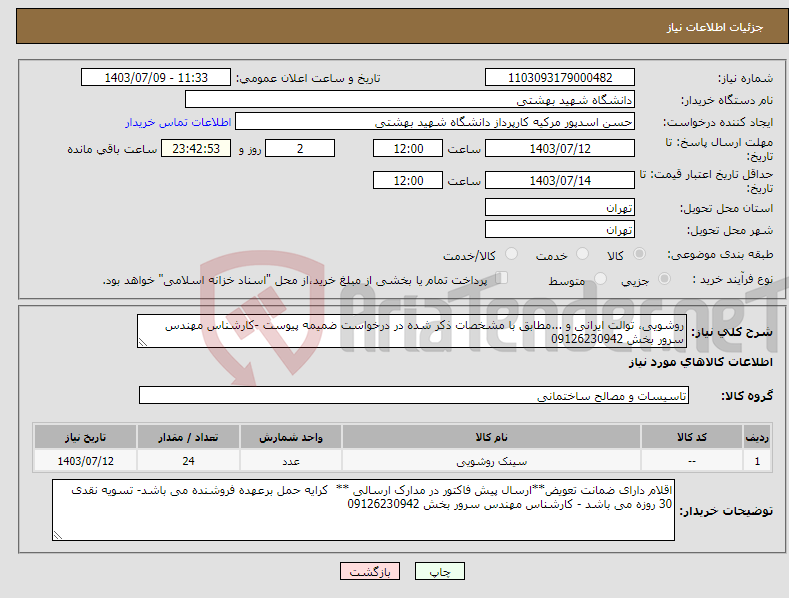Click the response deadline 12:00 time field
Viewport: 789px width, 598px height.
click(x=408, y=148)
